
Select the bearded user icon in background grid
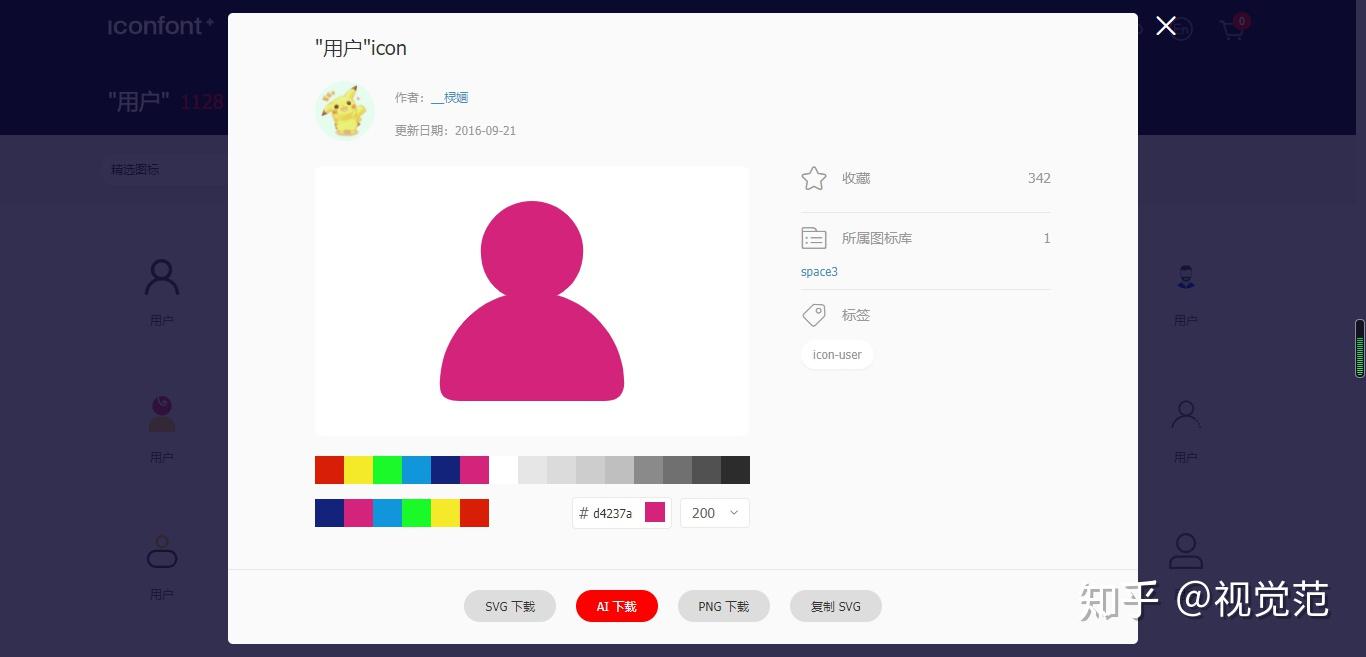point(1186,277)
